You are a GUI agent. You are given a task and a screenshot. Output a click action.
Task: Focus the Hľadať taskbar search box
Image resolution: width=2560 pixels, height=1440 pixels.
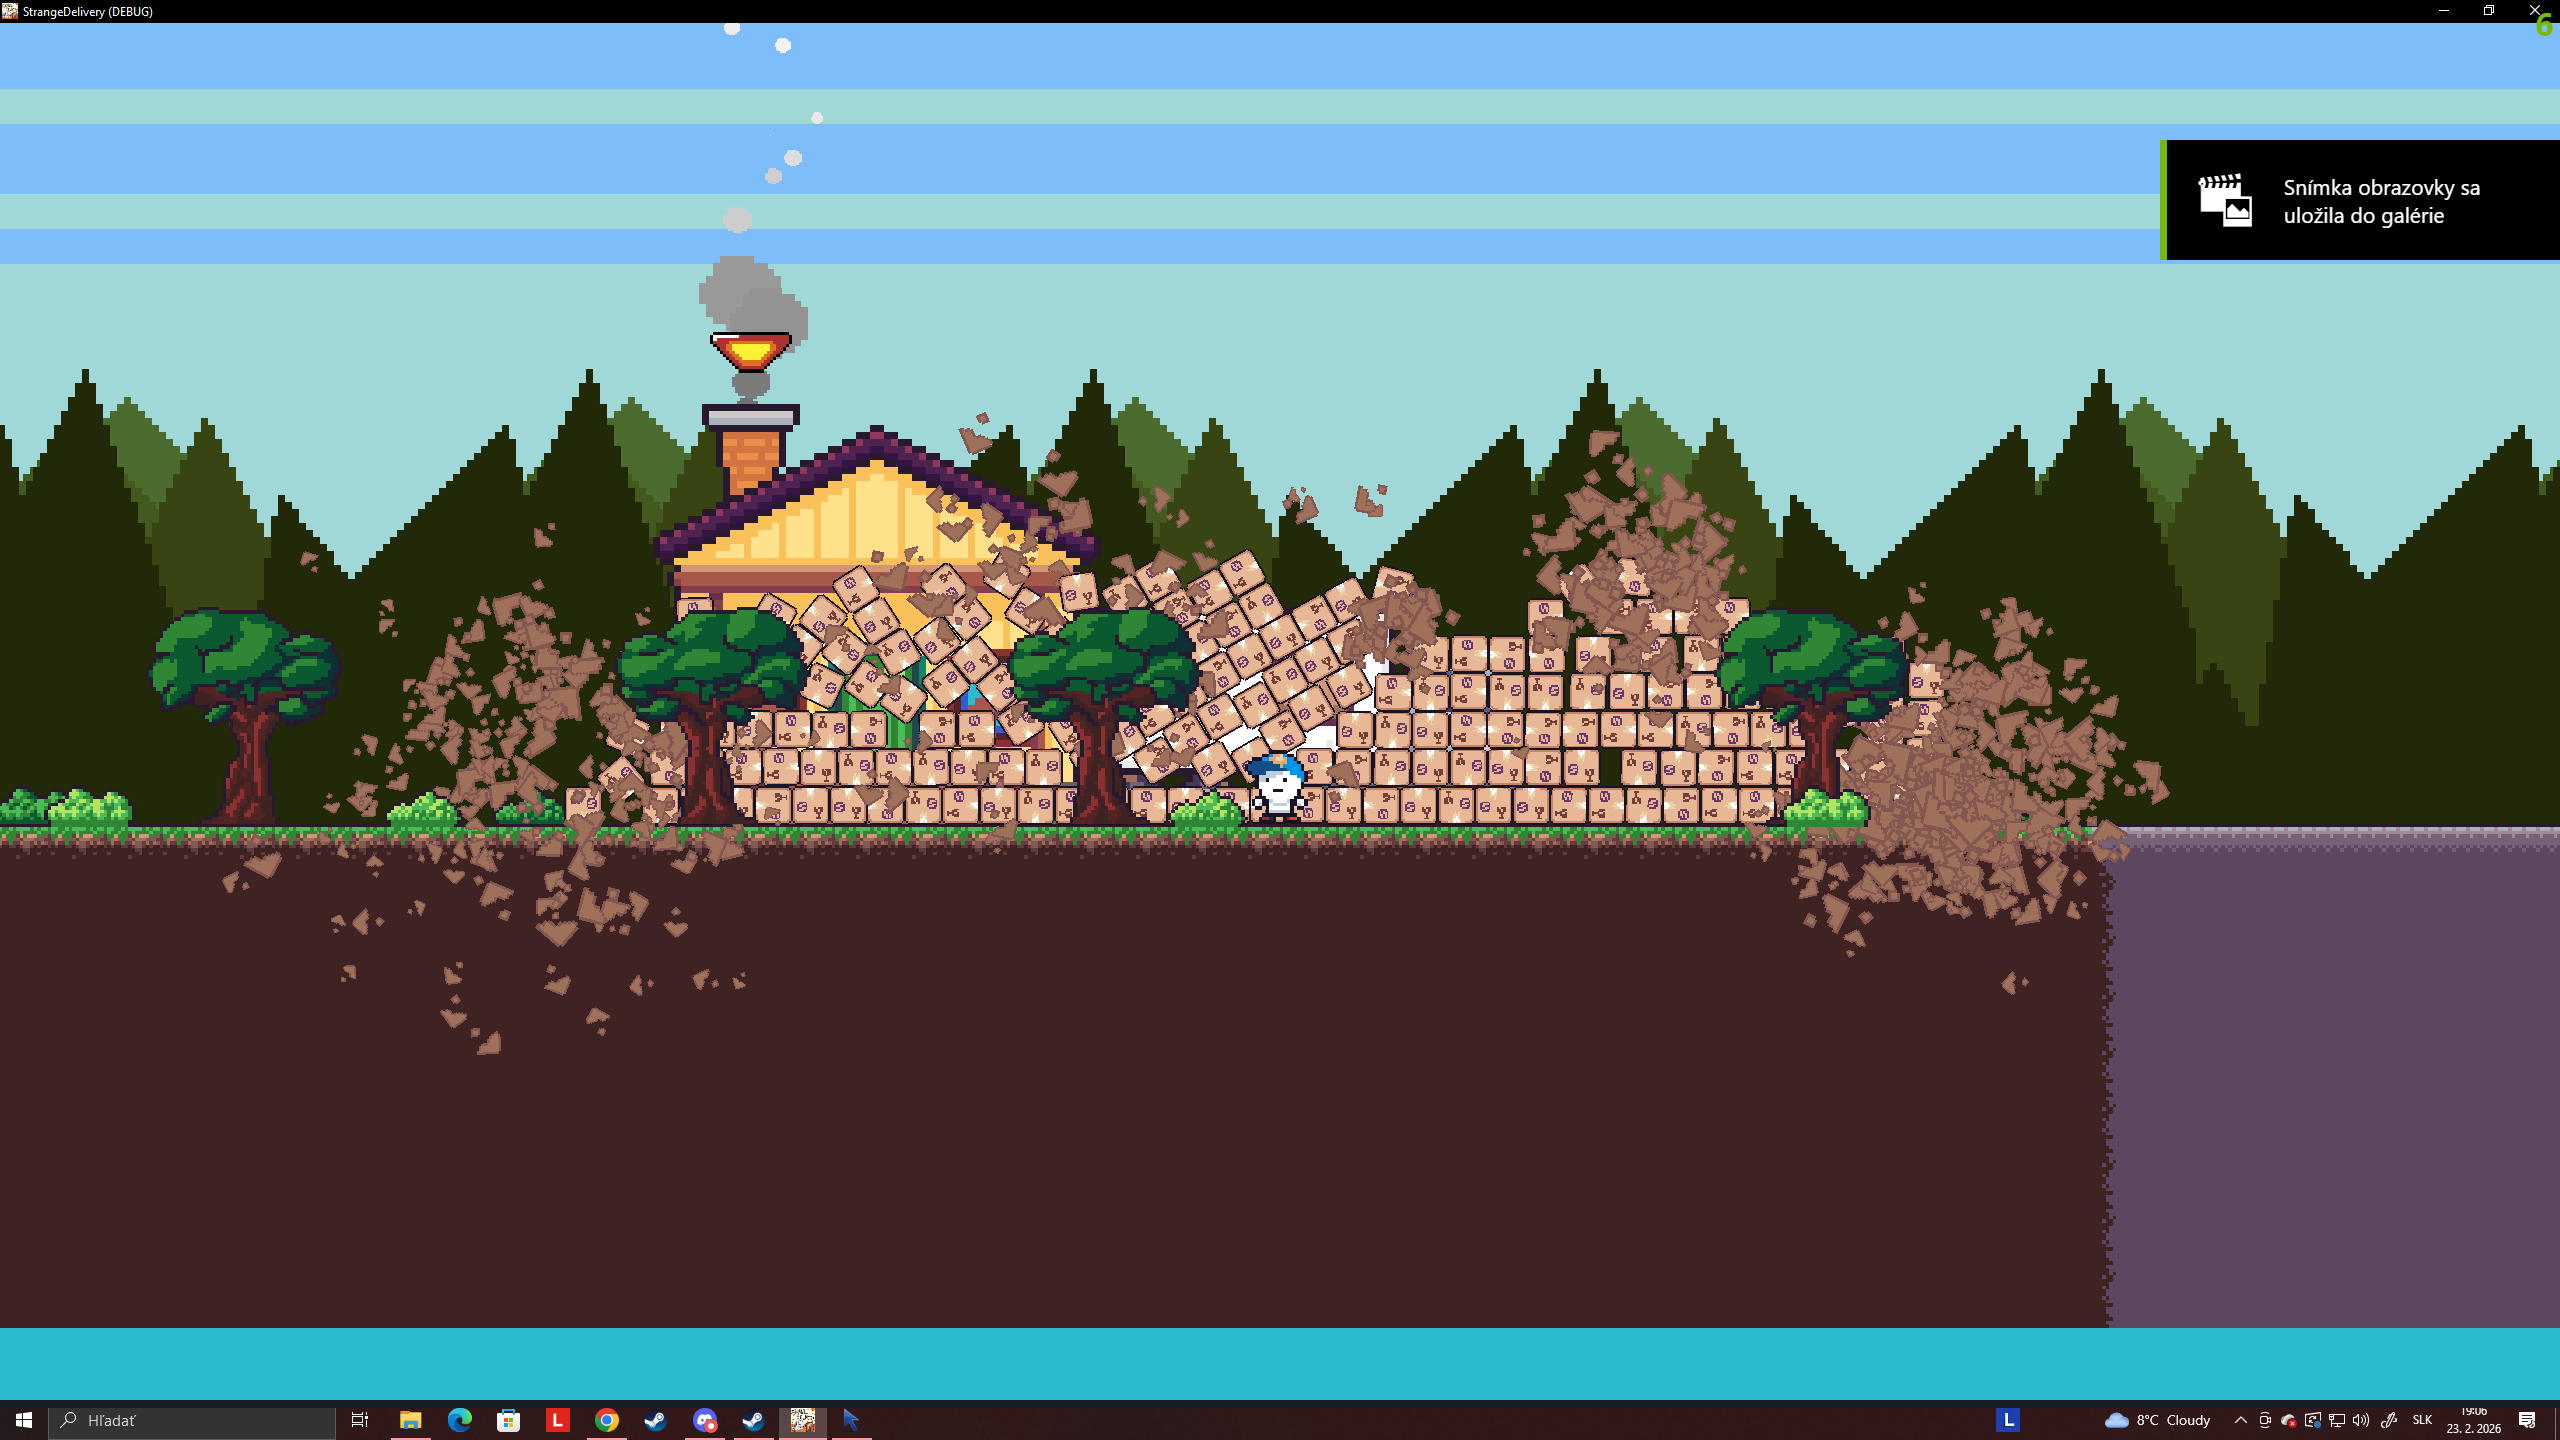(x=192, y=1420)
